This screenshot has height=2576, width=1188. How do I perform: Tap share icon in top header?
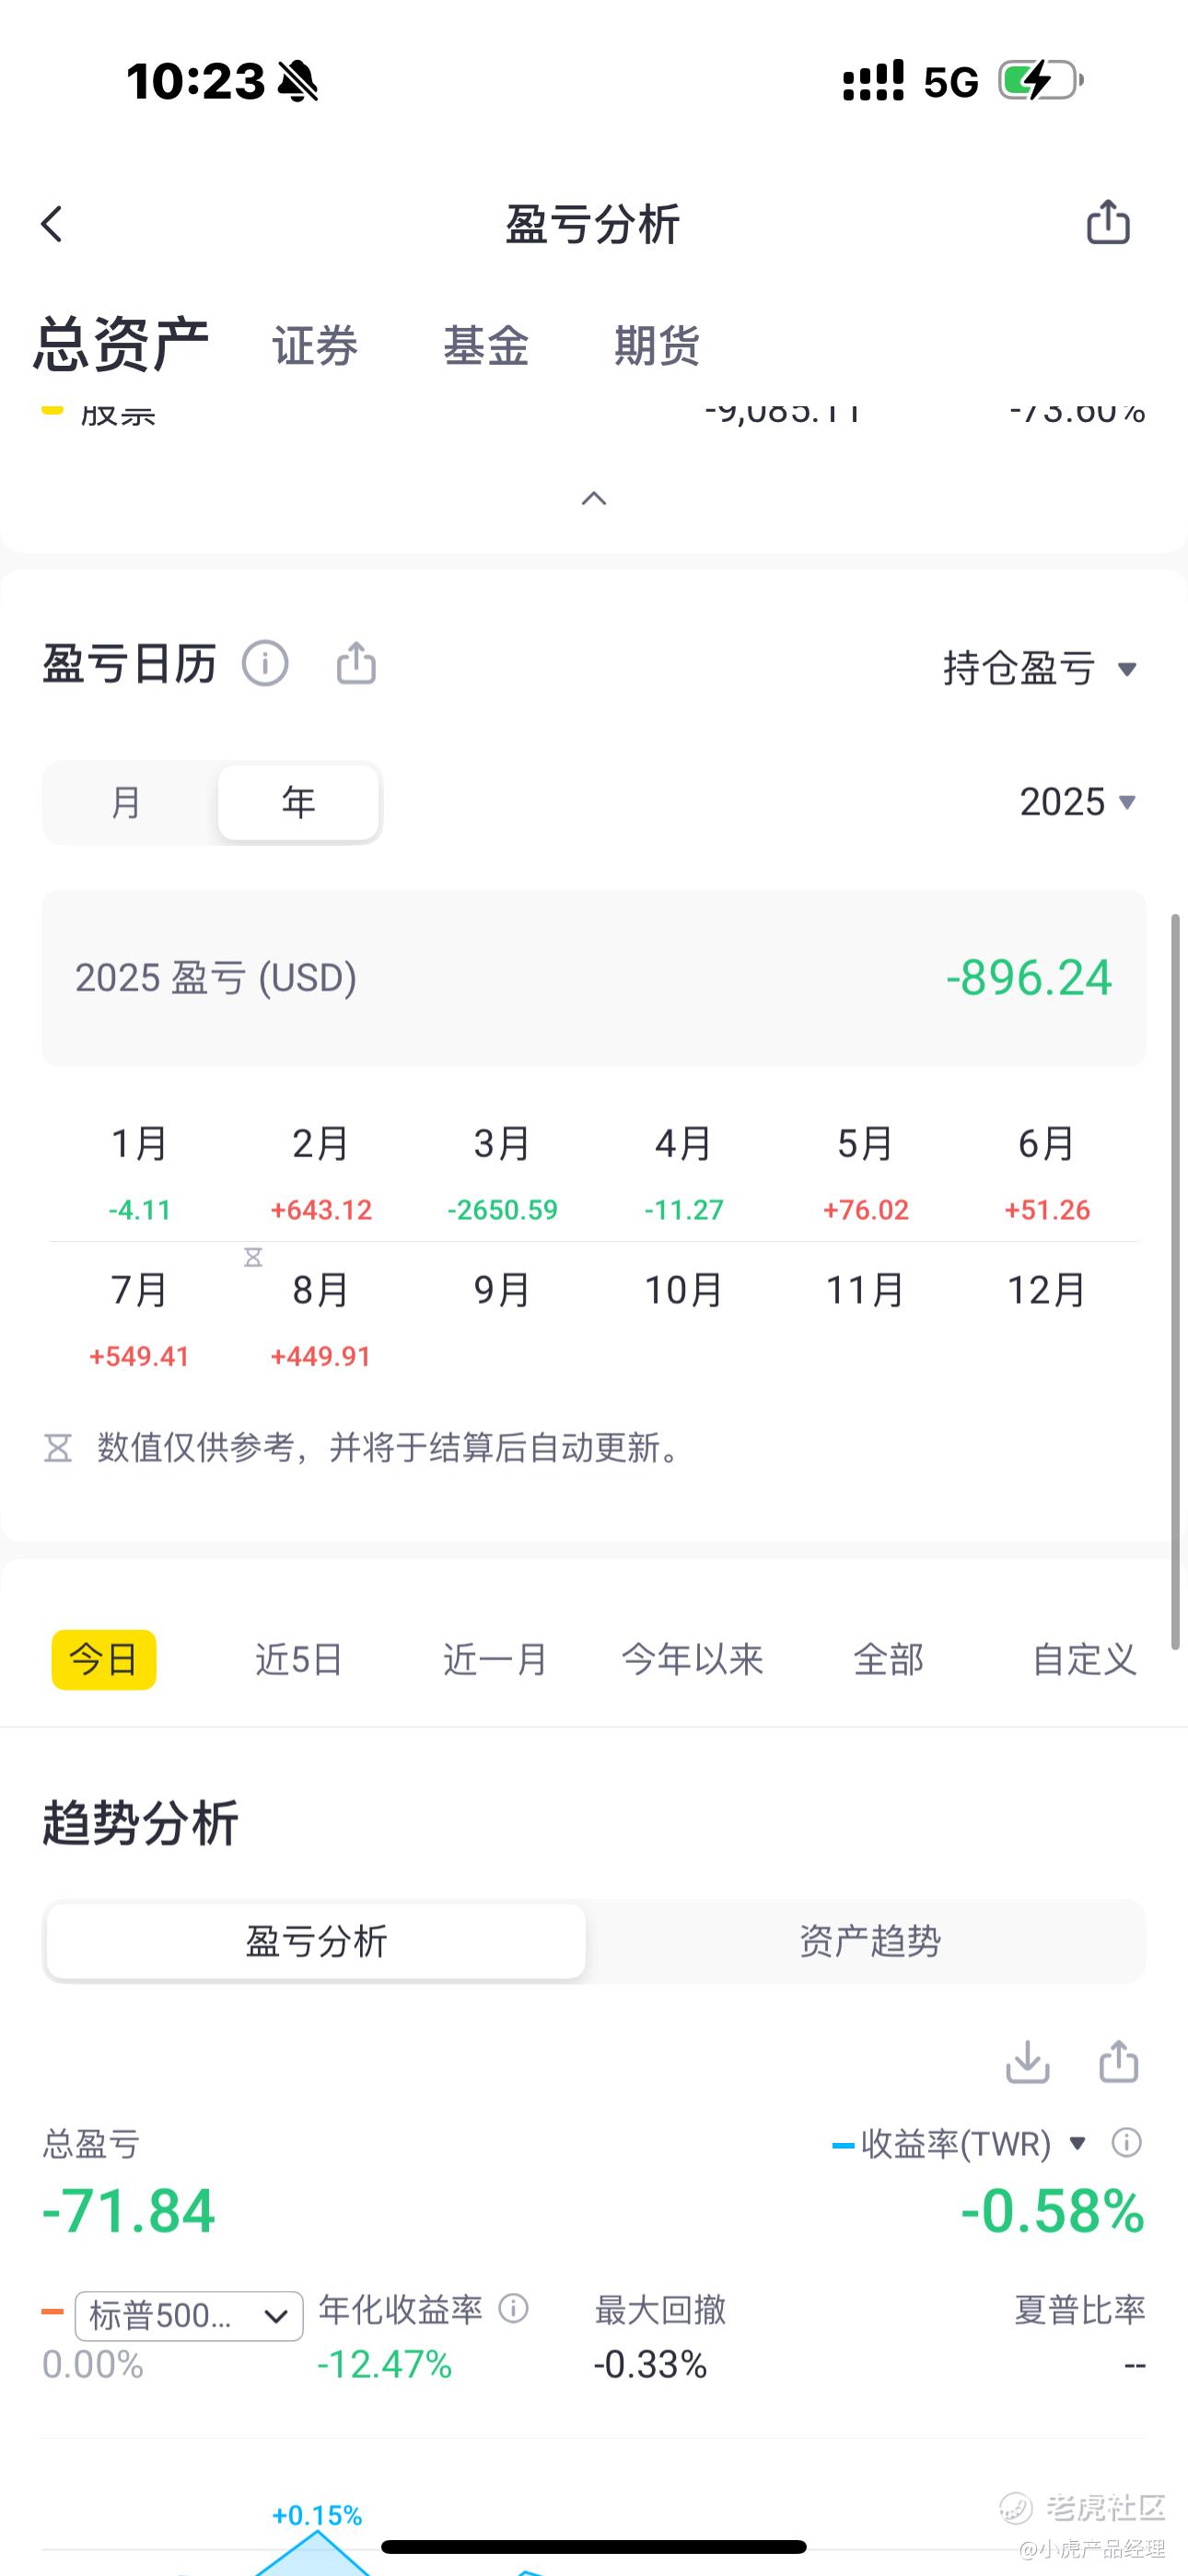point(1108,221)
